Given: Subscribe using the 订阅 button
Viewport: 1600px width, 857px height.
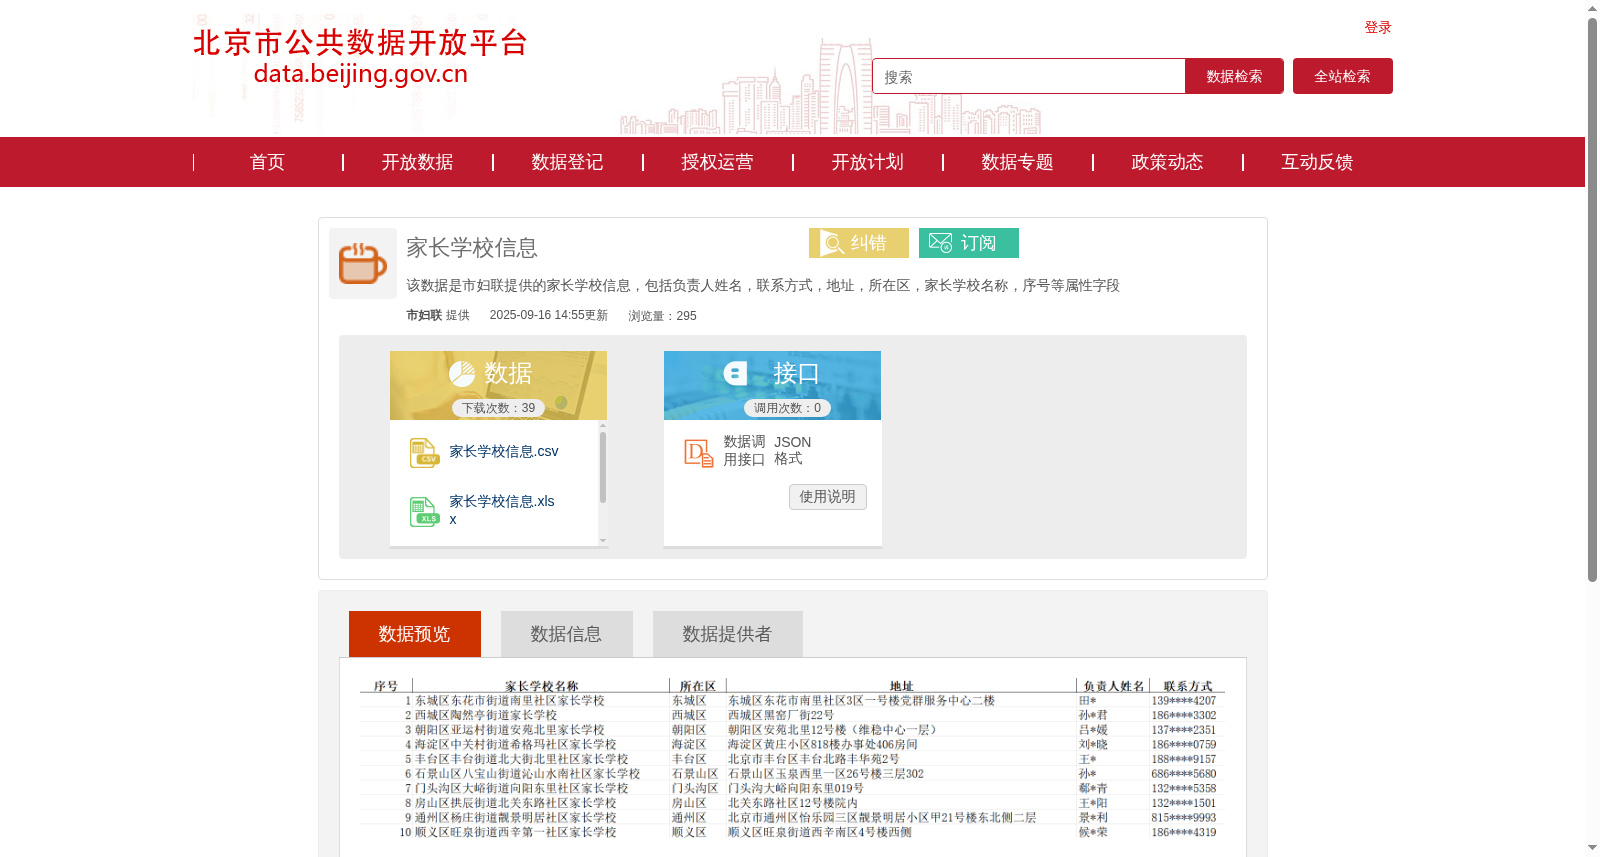Looking at the screenshot, I should (x=969, y=243).
